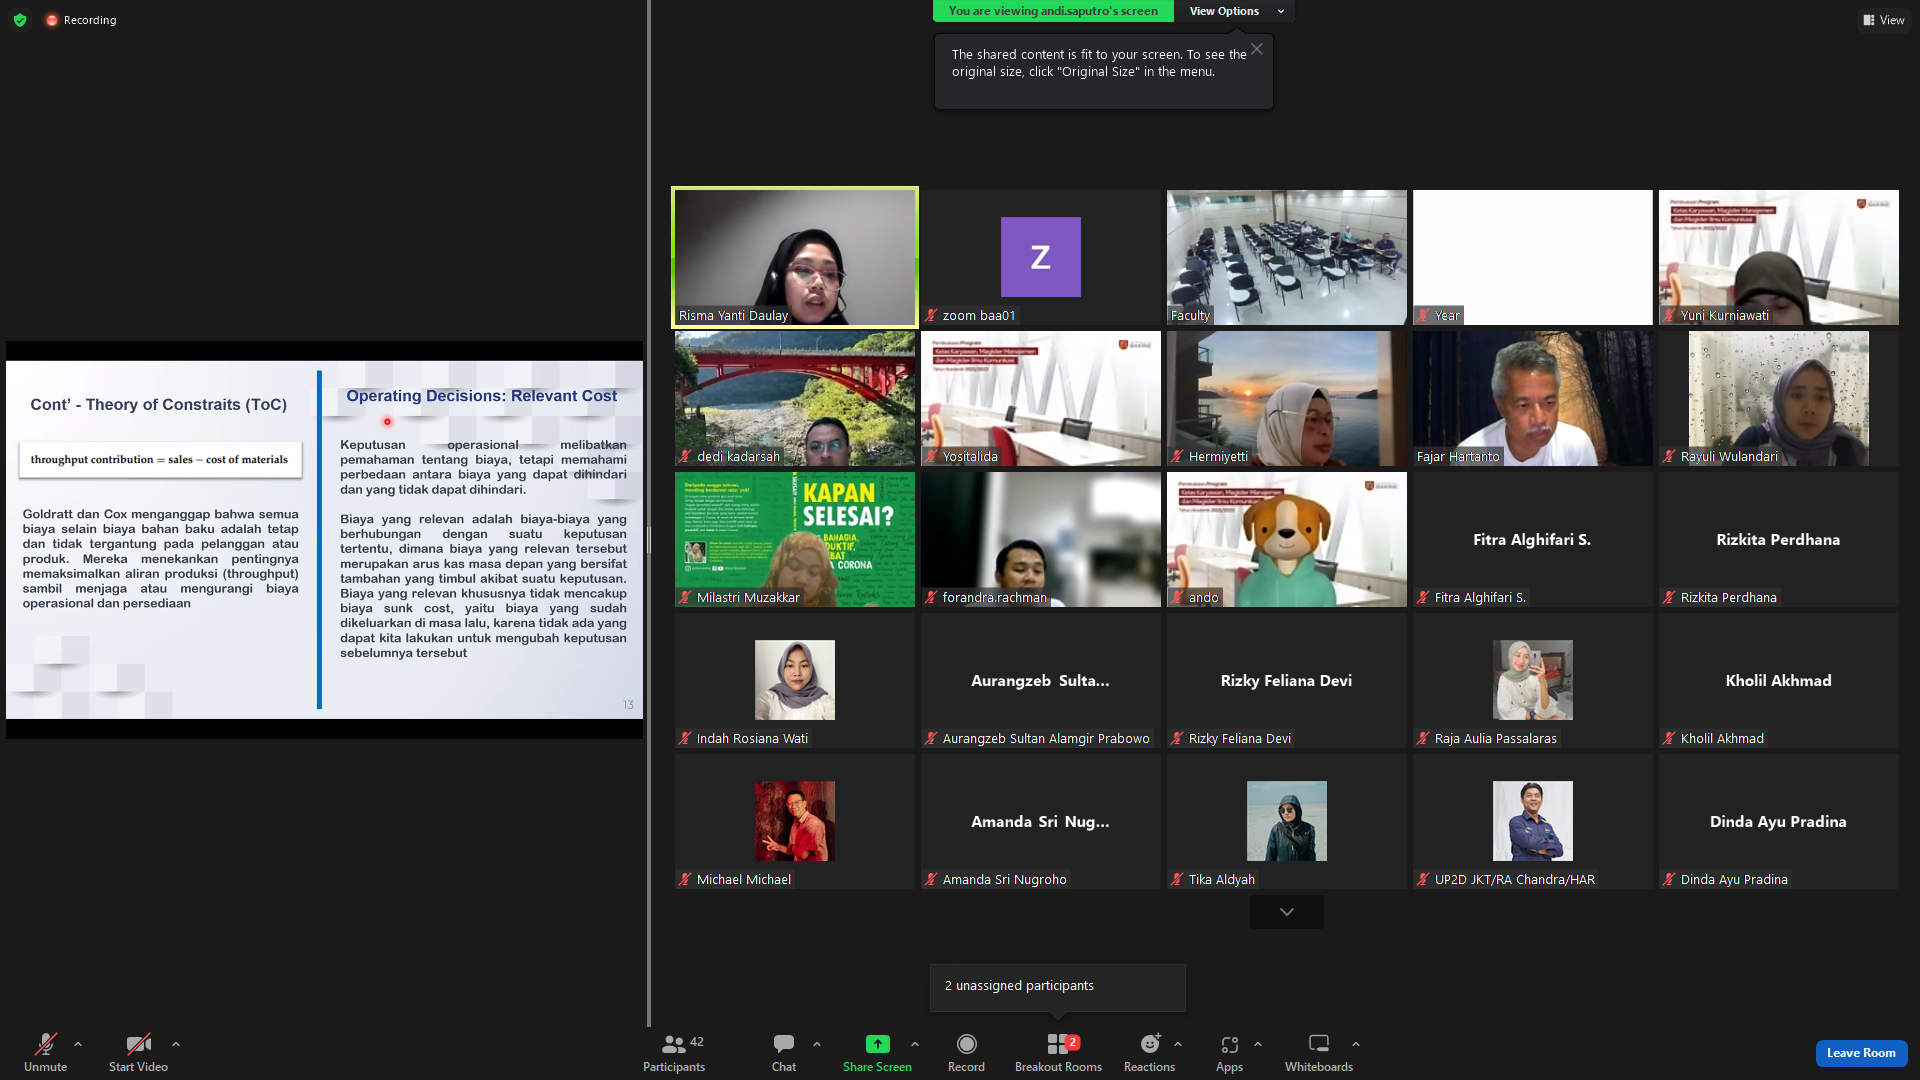Image resolution: width=1920 pixels, height=1080 pixels.
Task: Expand Reactions options arrow
Action: point(1178,1044)
